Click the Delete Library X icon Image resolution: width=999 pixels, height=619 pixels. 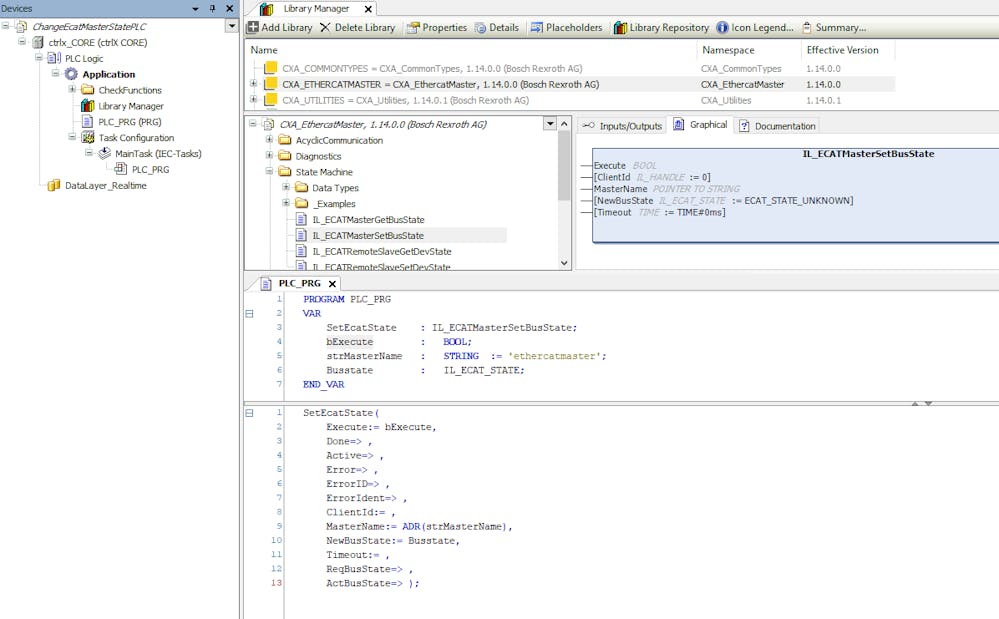[x=325, y=28]
